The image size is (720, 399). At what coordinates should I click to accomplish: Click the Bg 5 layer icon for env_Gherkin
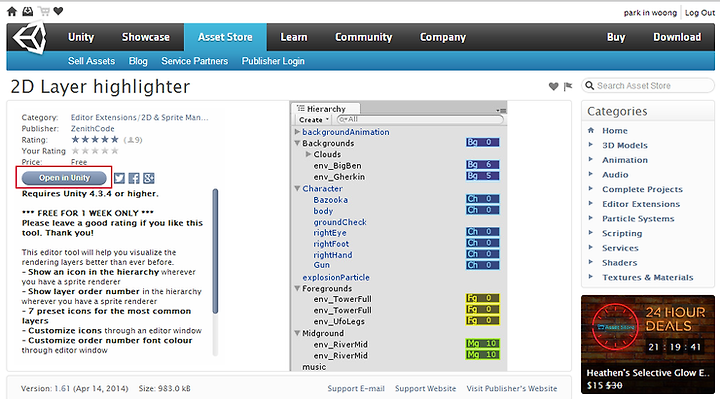[483, 176]
